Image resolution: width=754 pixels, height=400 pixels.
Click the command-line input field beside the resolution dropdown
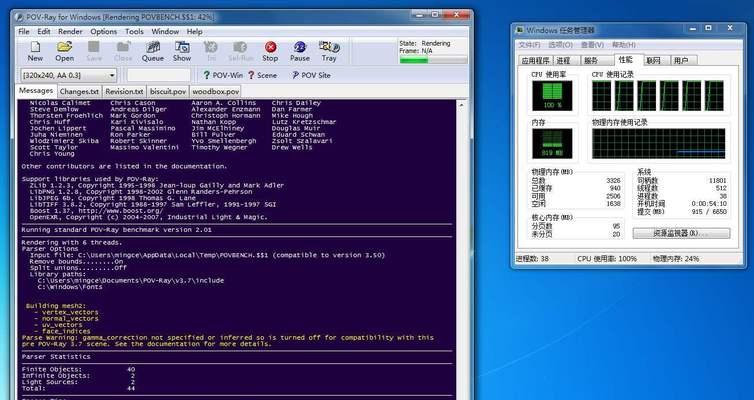159,75
